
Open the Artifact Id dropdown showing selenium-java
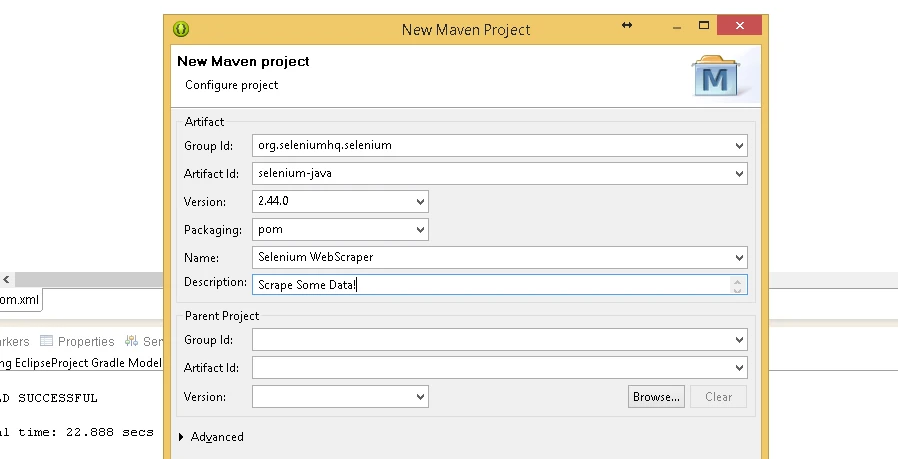[x=739, y=174]
